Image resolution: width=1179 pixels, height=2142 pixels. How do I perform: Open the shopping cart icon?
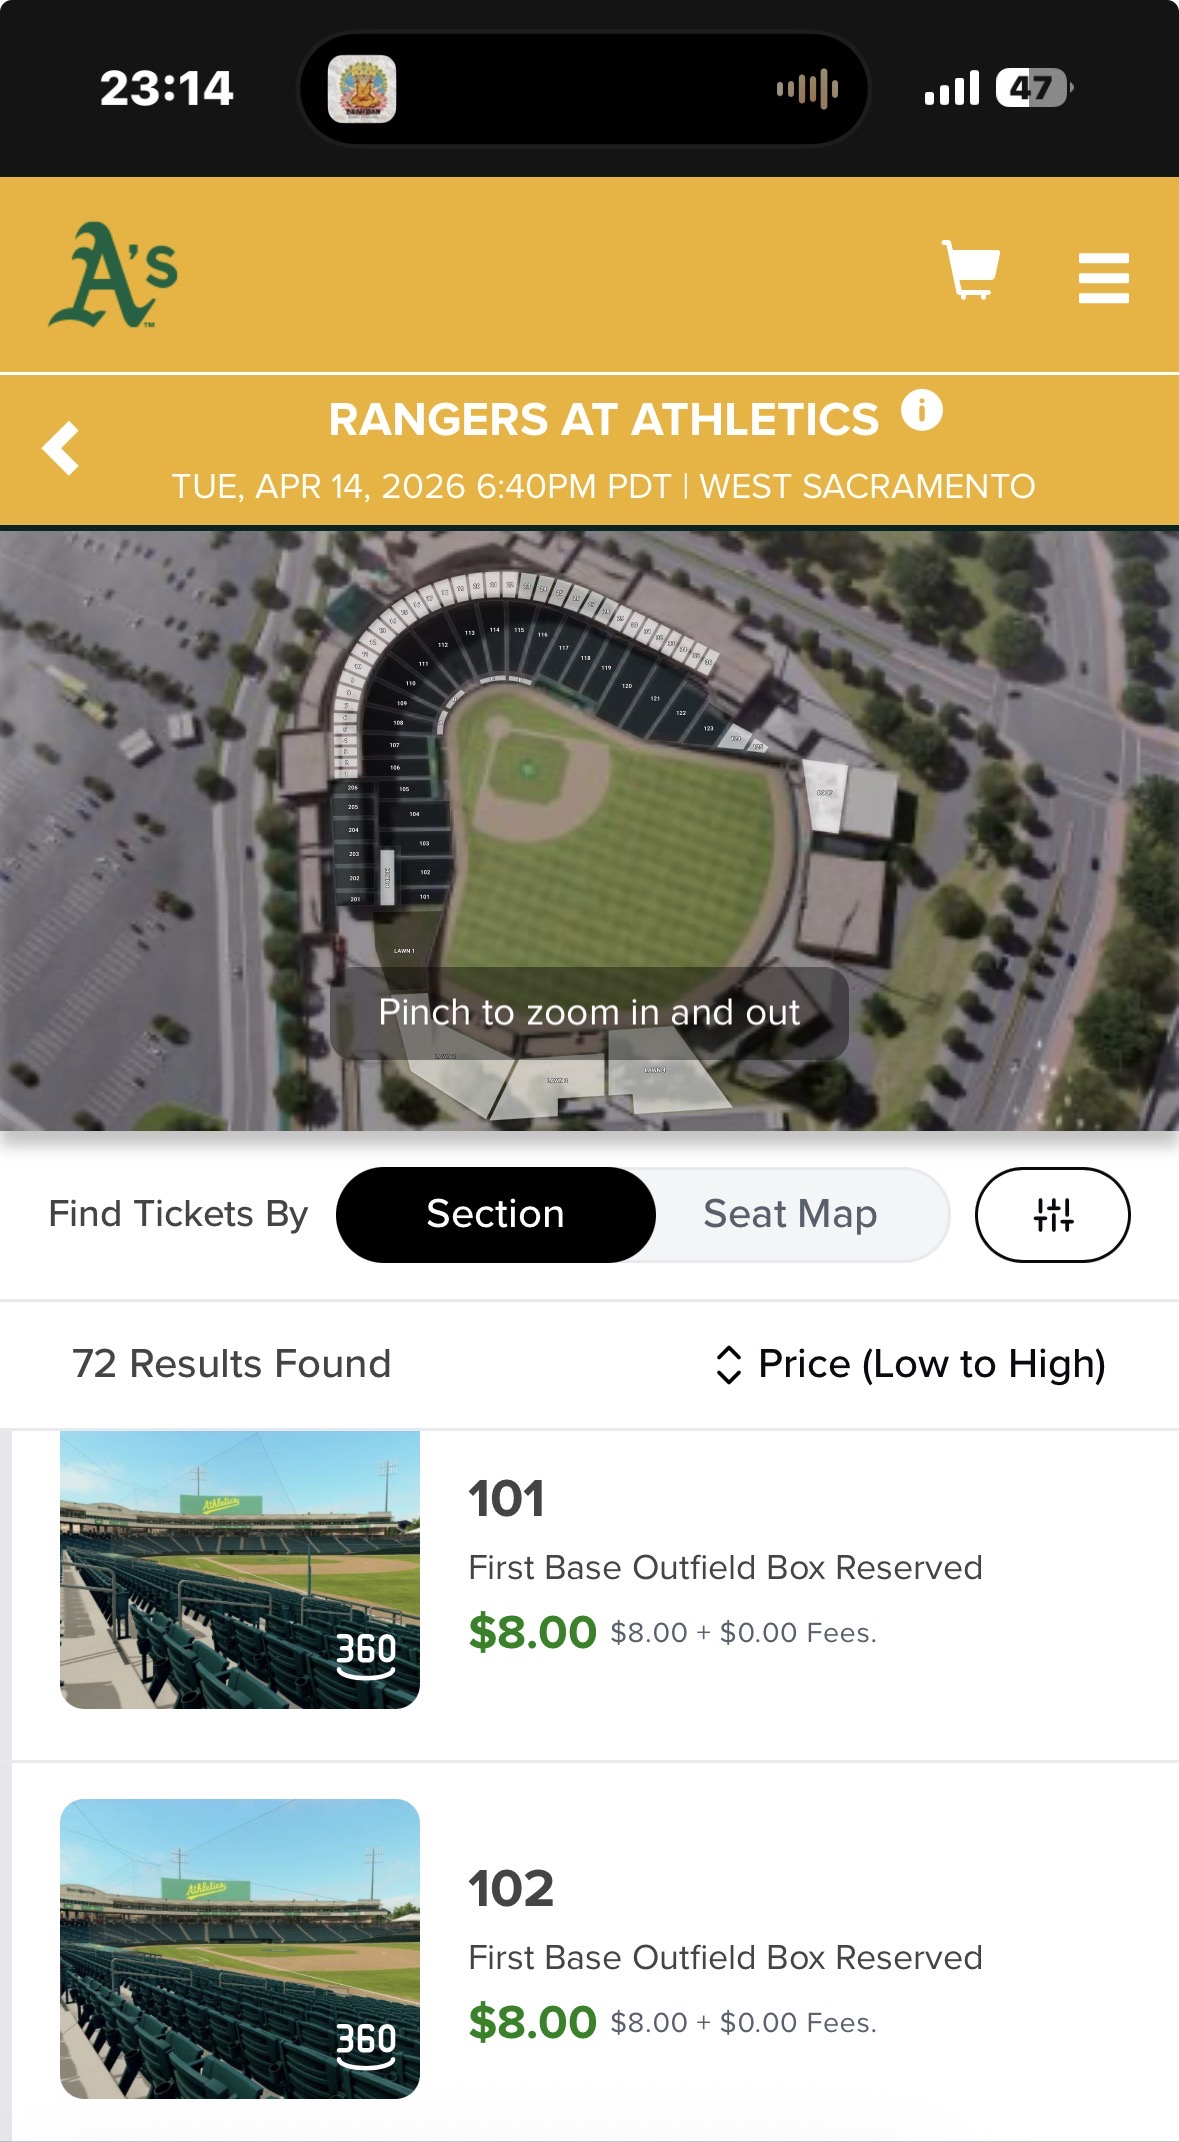coord(971,270)
